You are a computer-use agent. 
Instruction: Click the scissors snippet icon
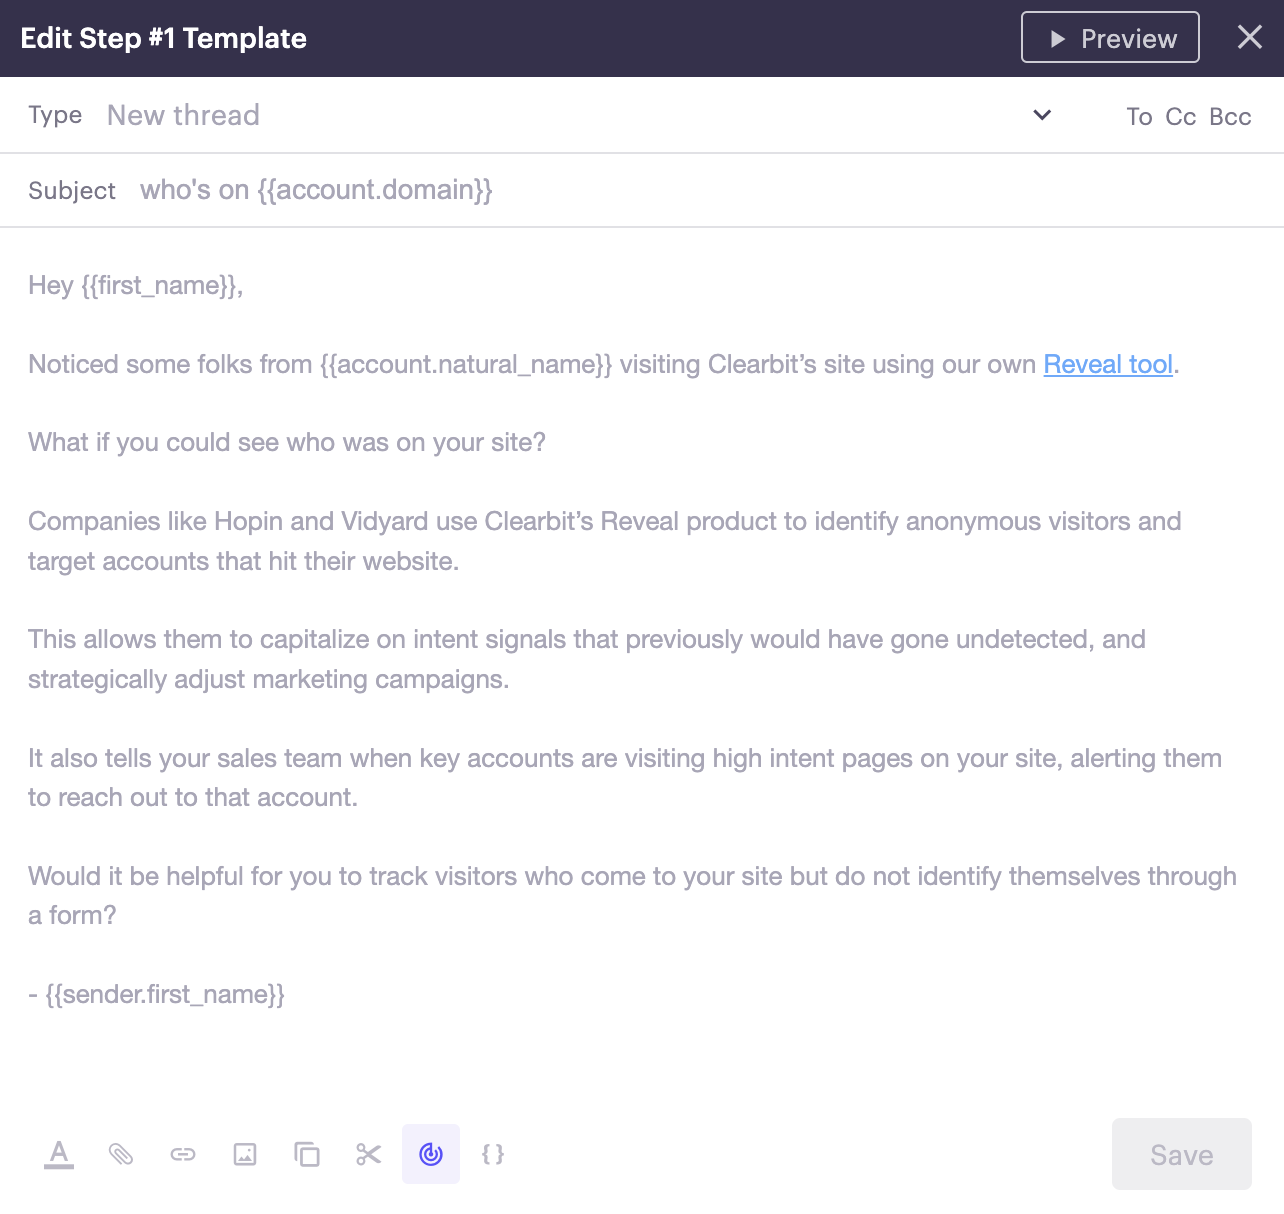[x=369, y=1154]
